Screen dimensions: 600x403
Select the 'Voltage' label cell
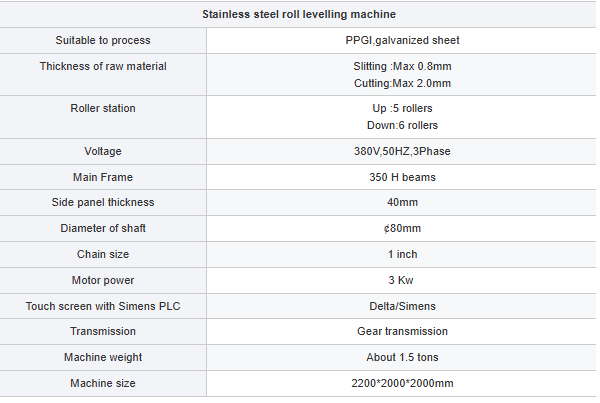pos(103,151)
